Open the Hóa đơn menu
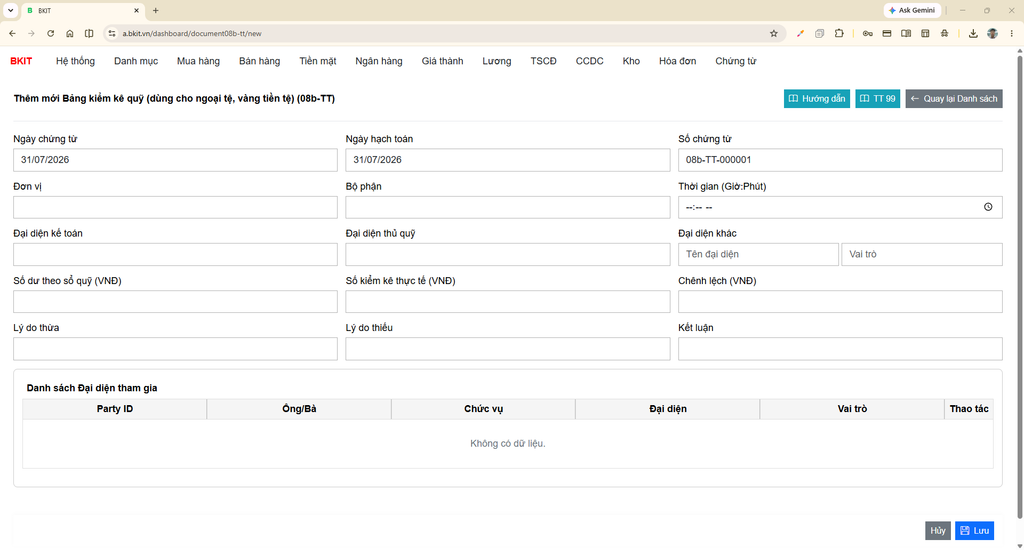Viewport: 1024px width, 550px height. click(x=677, y=61)
